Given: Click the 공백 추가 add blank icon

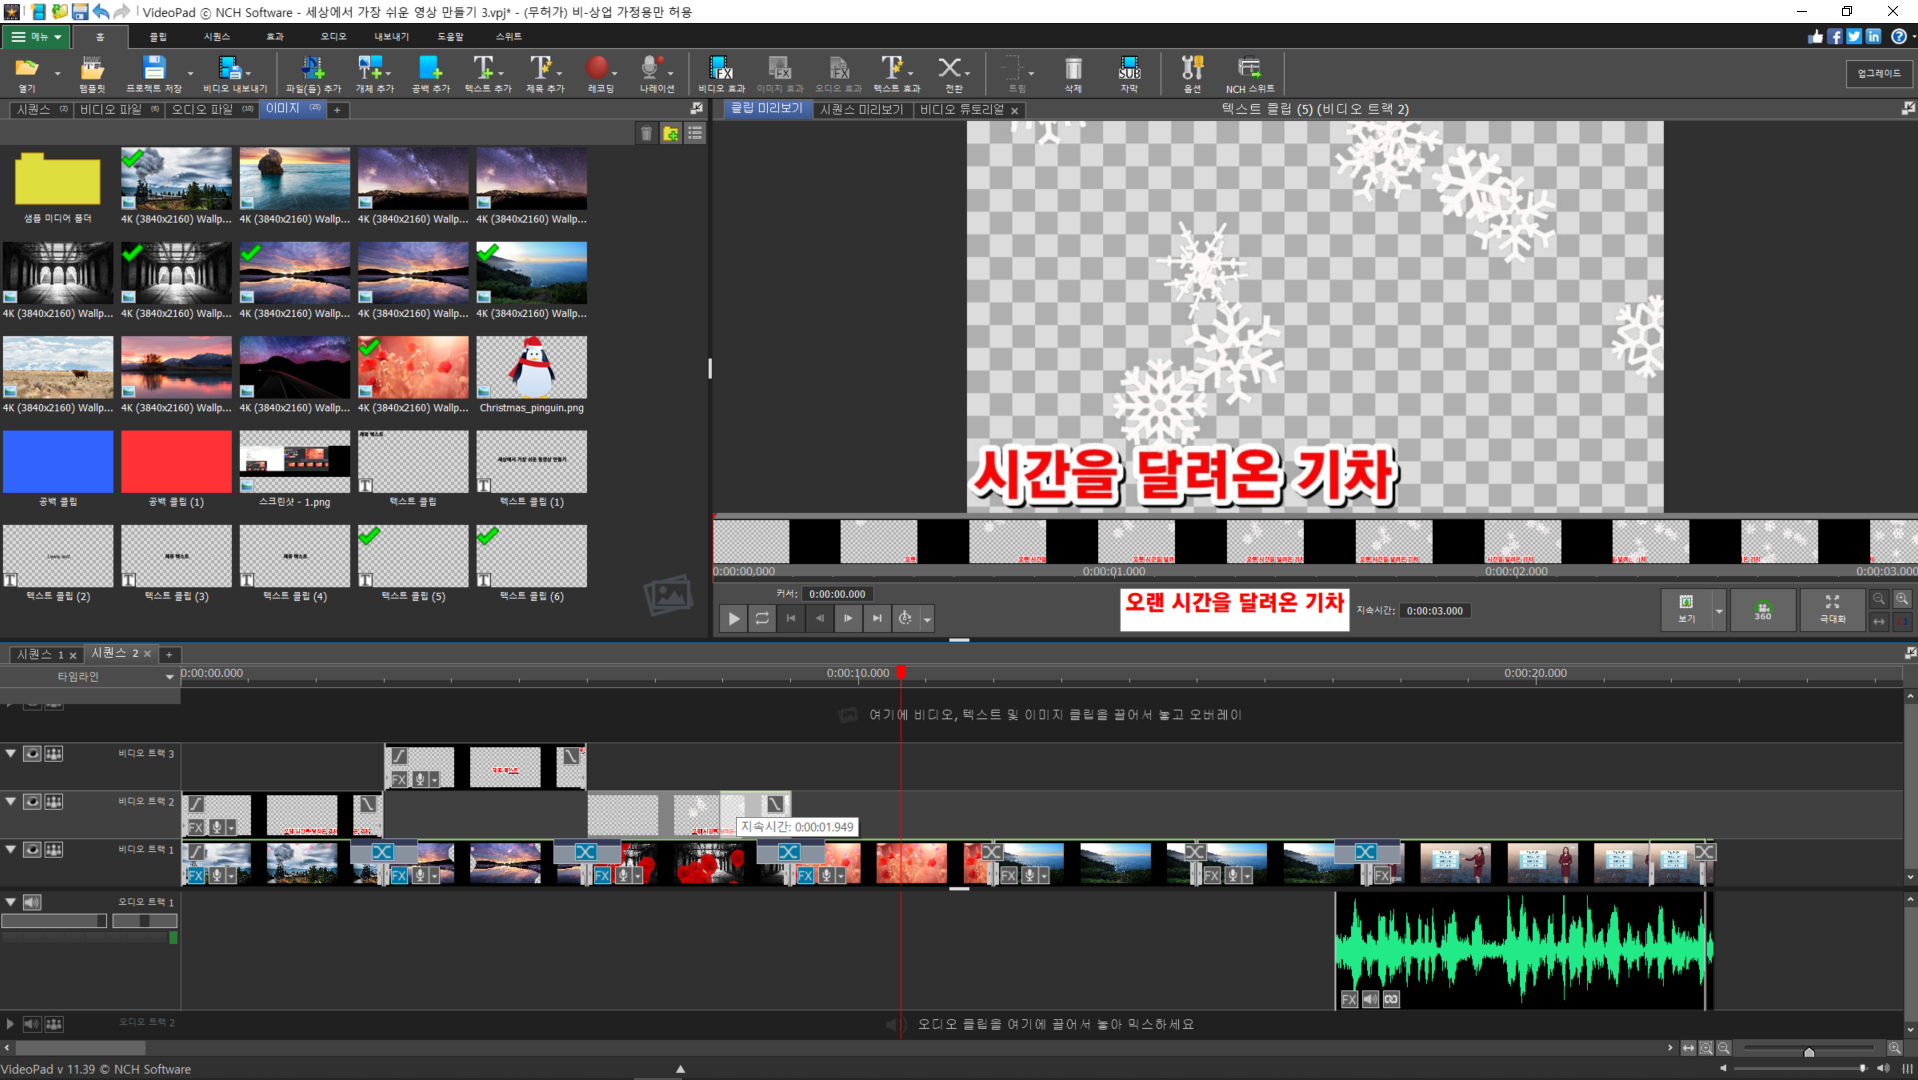Looking at the screenshot, I should point(430,74).
